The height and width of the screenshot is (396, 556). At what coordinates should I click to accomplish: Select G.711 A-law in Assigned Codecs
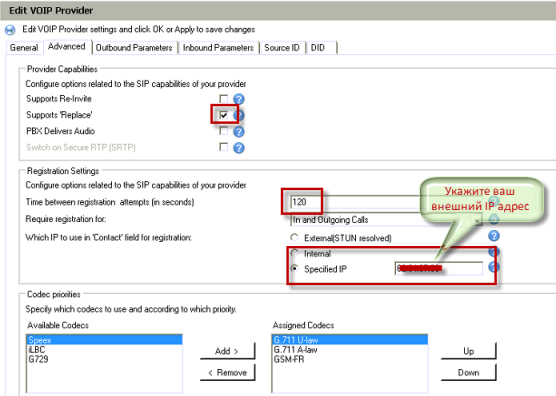click(x=350, y=350)
